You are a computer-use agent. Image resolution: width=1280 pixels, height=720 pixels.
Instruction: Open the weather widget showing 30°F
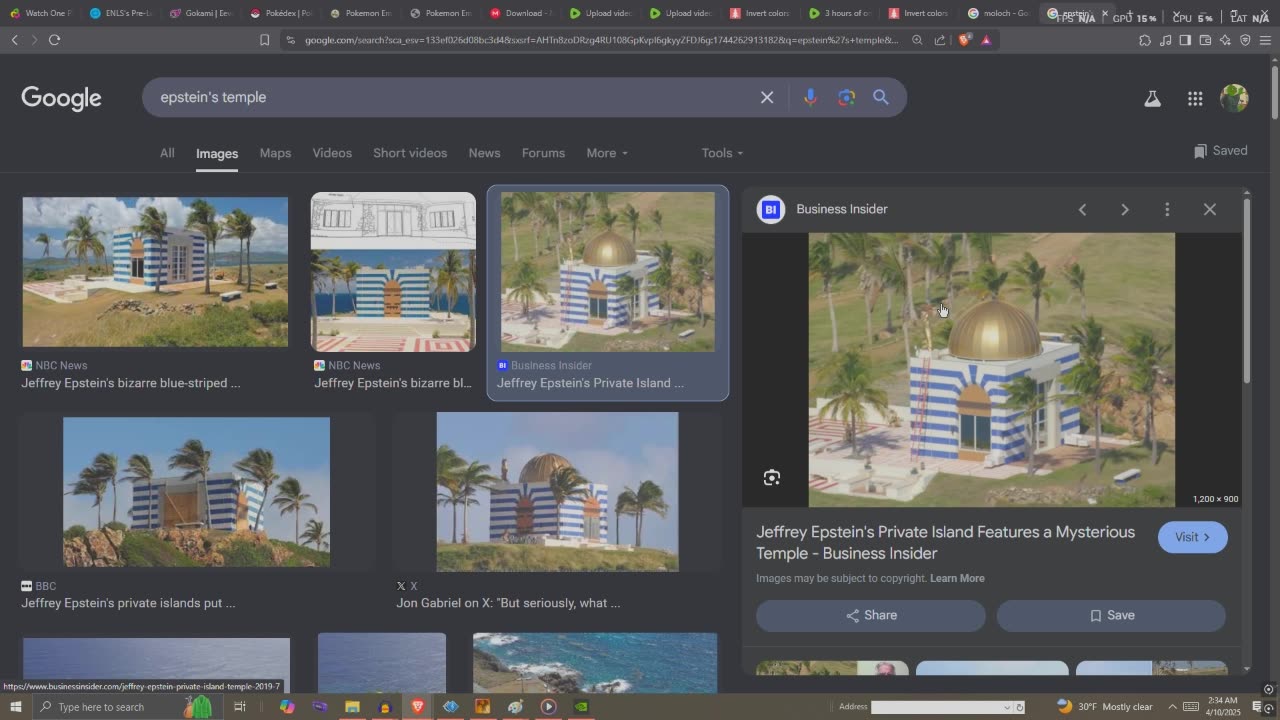1105,707
